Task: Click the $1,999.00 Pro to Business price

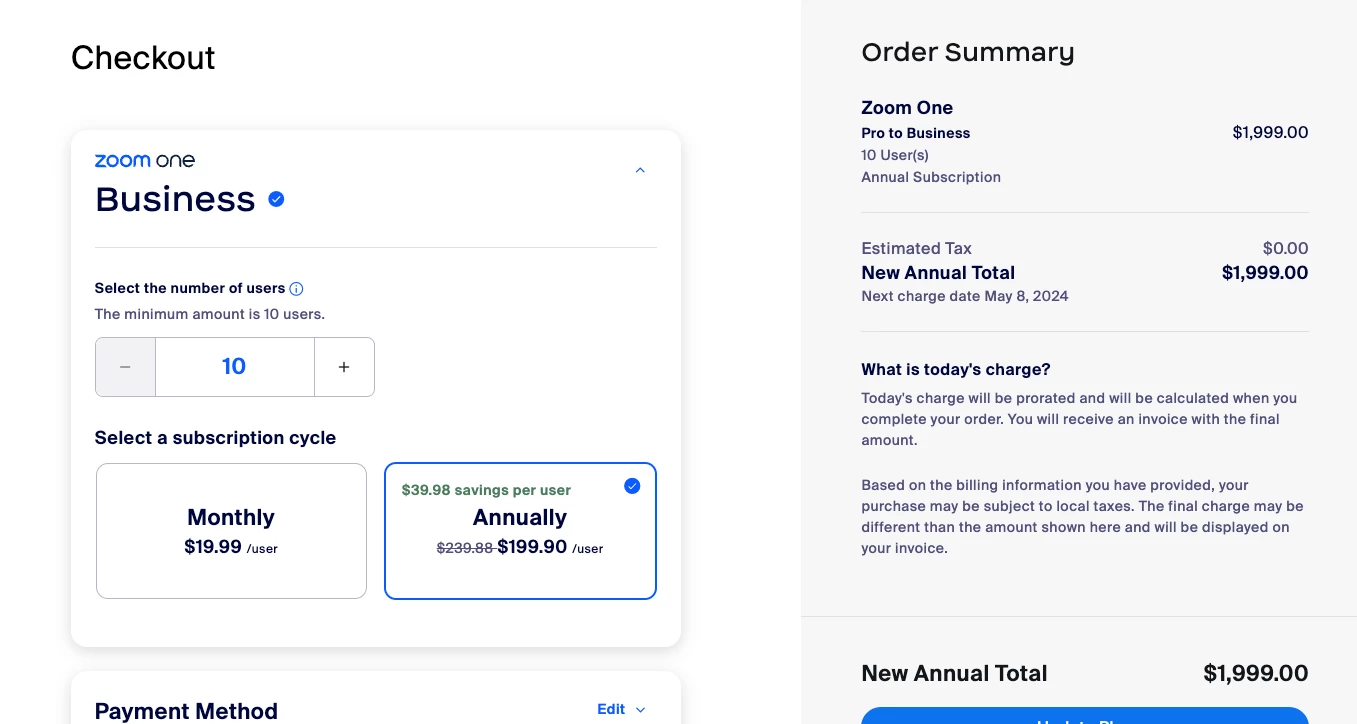Action: pyautogui.click(x=1270, y=132)
